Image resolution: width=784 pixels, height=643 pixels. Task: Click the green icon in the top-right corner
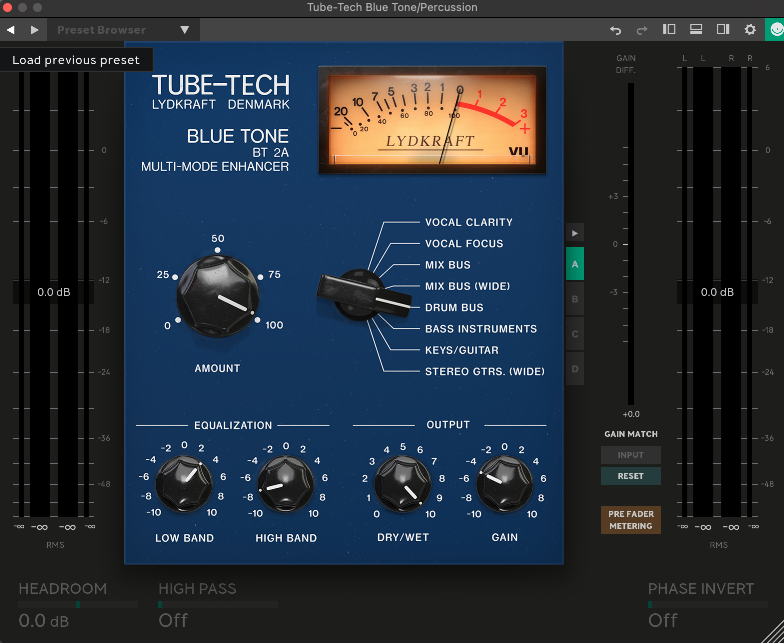pos(774,30)
